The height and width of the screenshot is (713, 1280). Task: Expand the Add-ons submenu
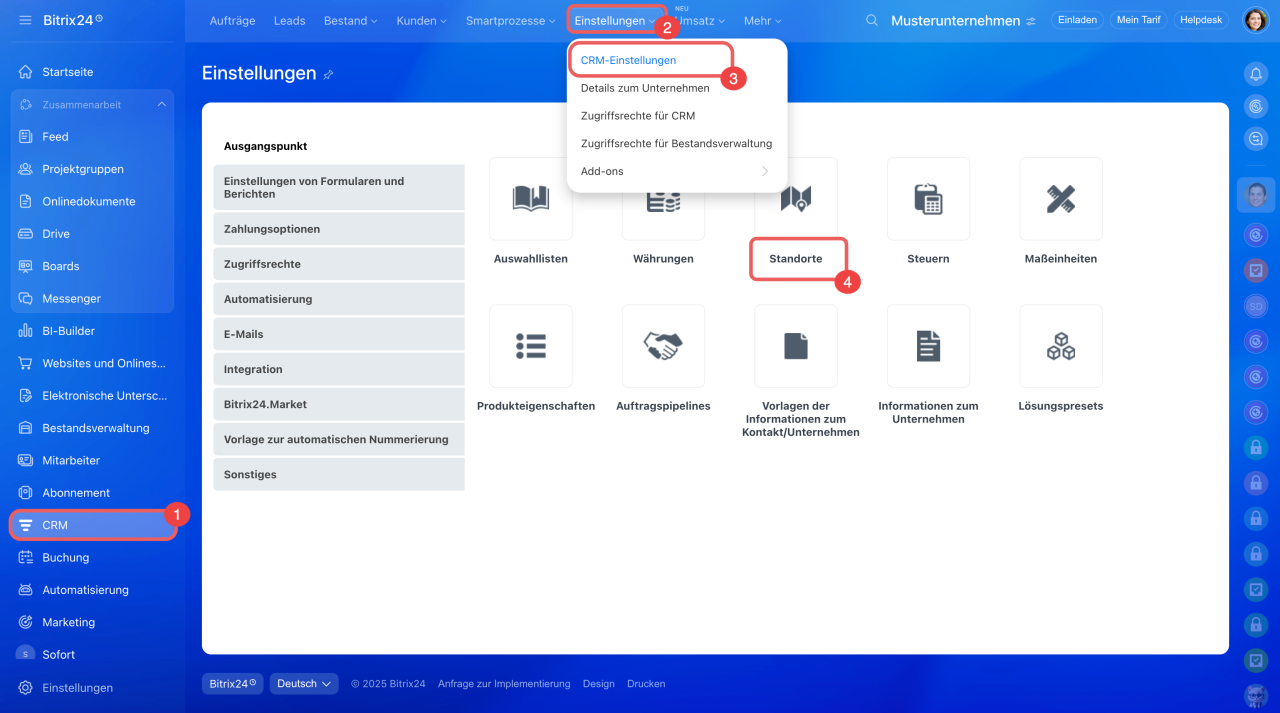point(677,171)
